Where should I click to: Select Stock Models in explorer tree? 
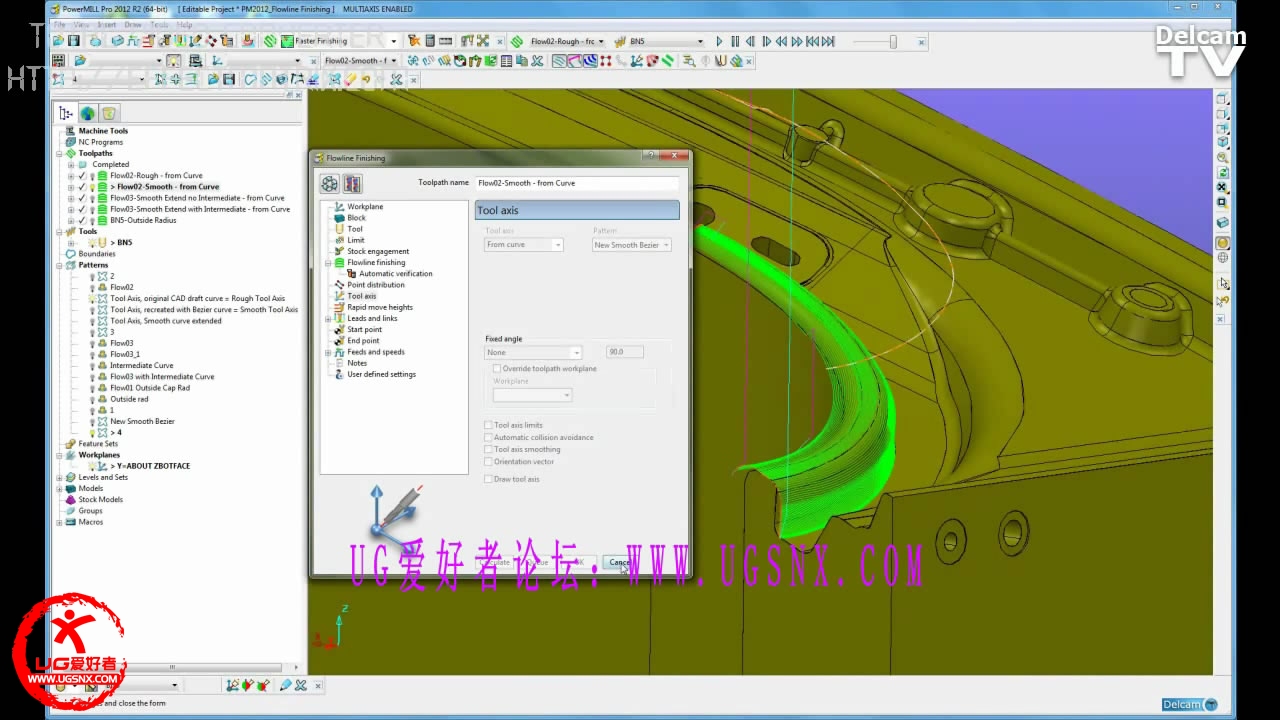101,500
